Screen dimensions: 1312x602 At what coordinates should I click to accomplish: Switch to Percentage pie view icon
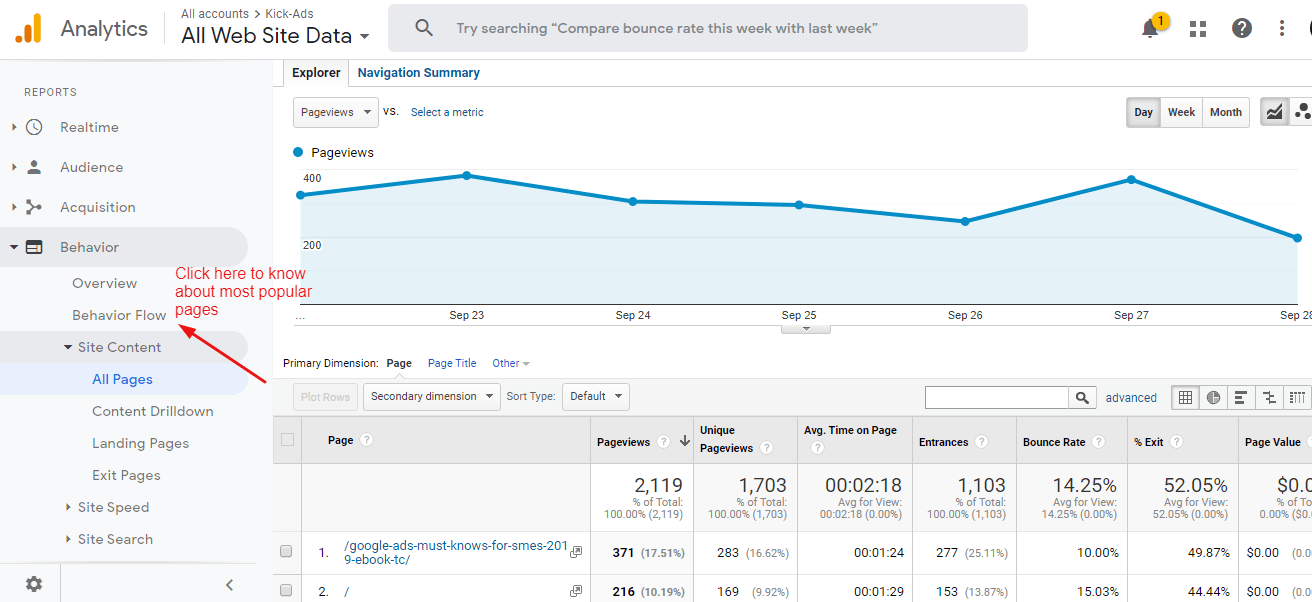pos(1213,397)
